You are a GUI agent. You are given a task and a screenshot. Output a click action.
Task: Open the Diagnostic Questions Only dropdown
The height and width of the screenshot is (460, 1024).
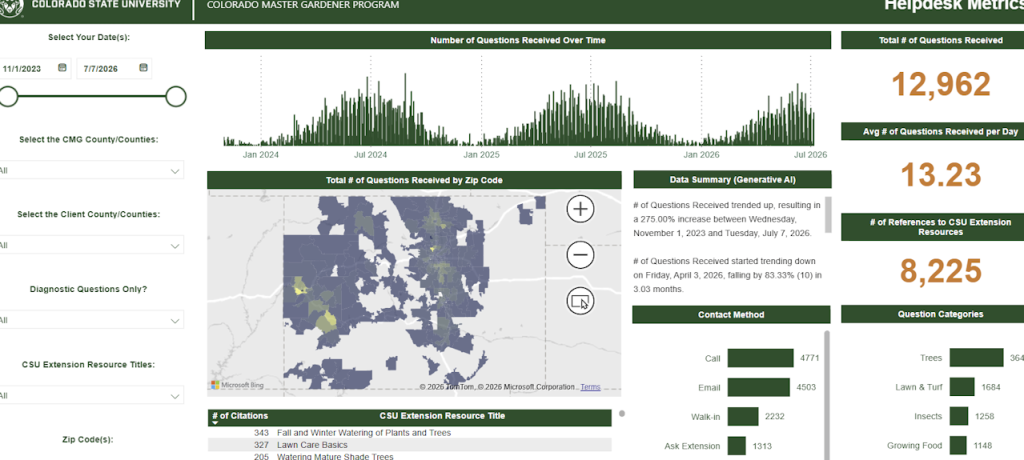(91, 320)
